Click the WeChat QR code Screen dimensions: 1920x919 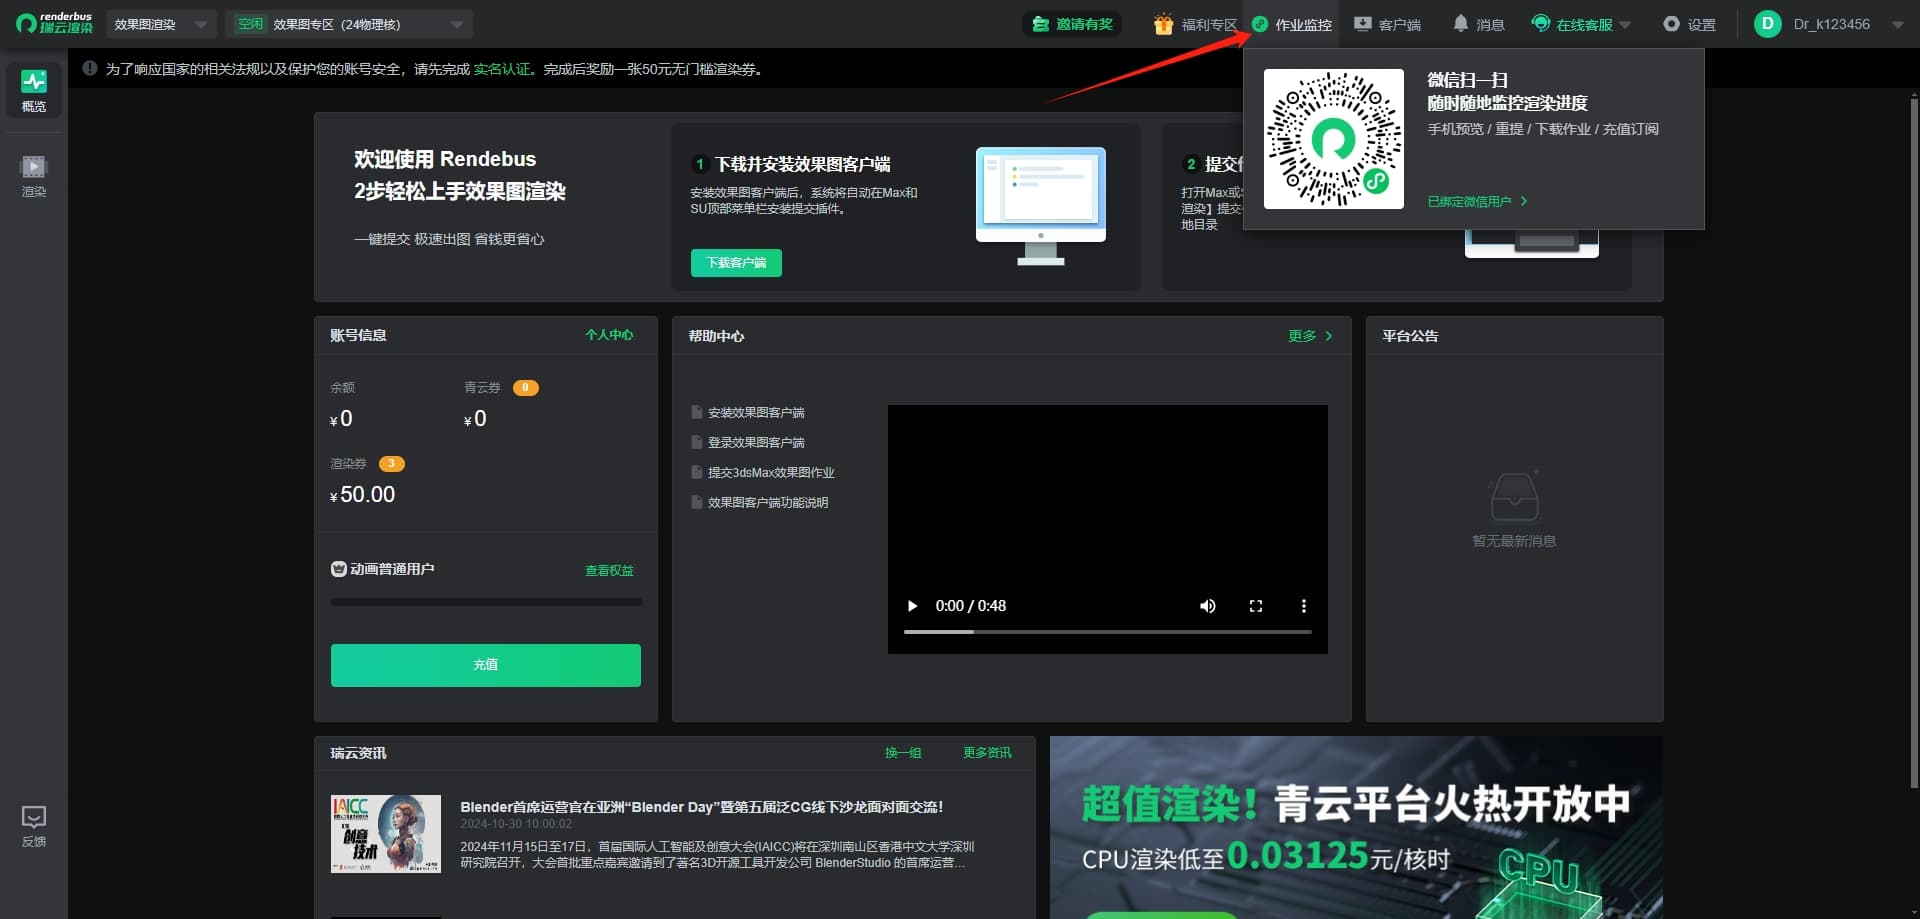click(x=1334, y=139)
